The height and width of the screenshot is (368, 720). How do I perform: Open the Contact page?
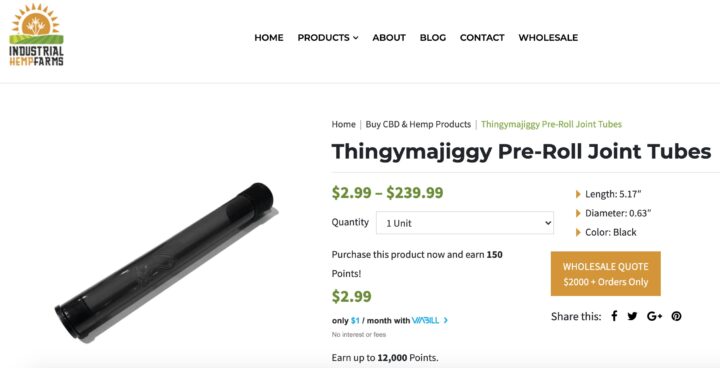tap(482, 38)
